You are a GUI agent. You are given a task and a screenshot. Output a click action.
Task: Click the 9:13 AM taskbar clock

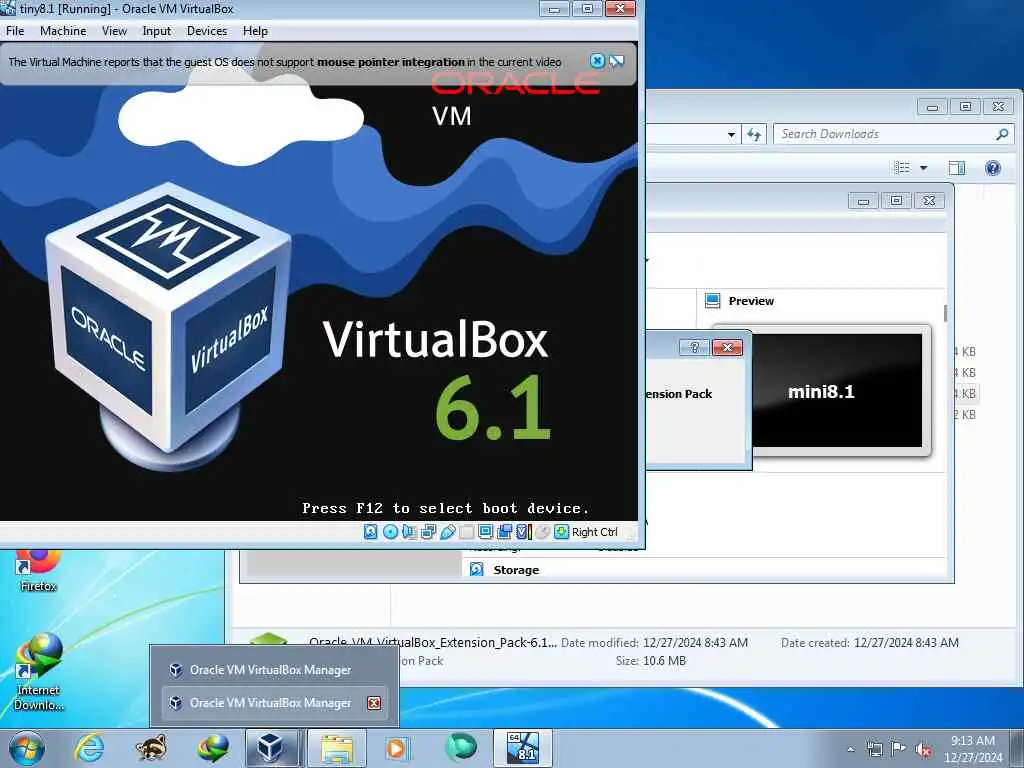point(973,749)
